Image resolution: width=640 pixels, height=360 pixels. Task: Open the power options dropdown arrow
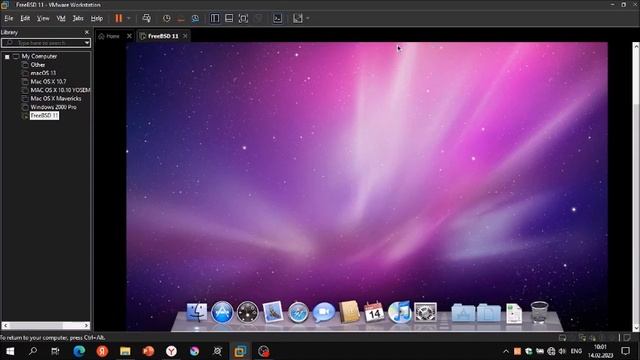[x=129, y=18]
